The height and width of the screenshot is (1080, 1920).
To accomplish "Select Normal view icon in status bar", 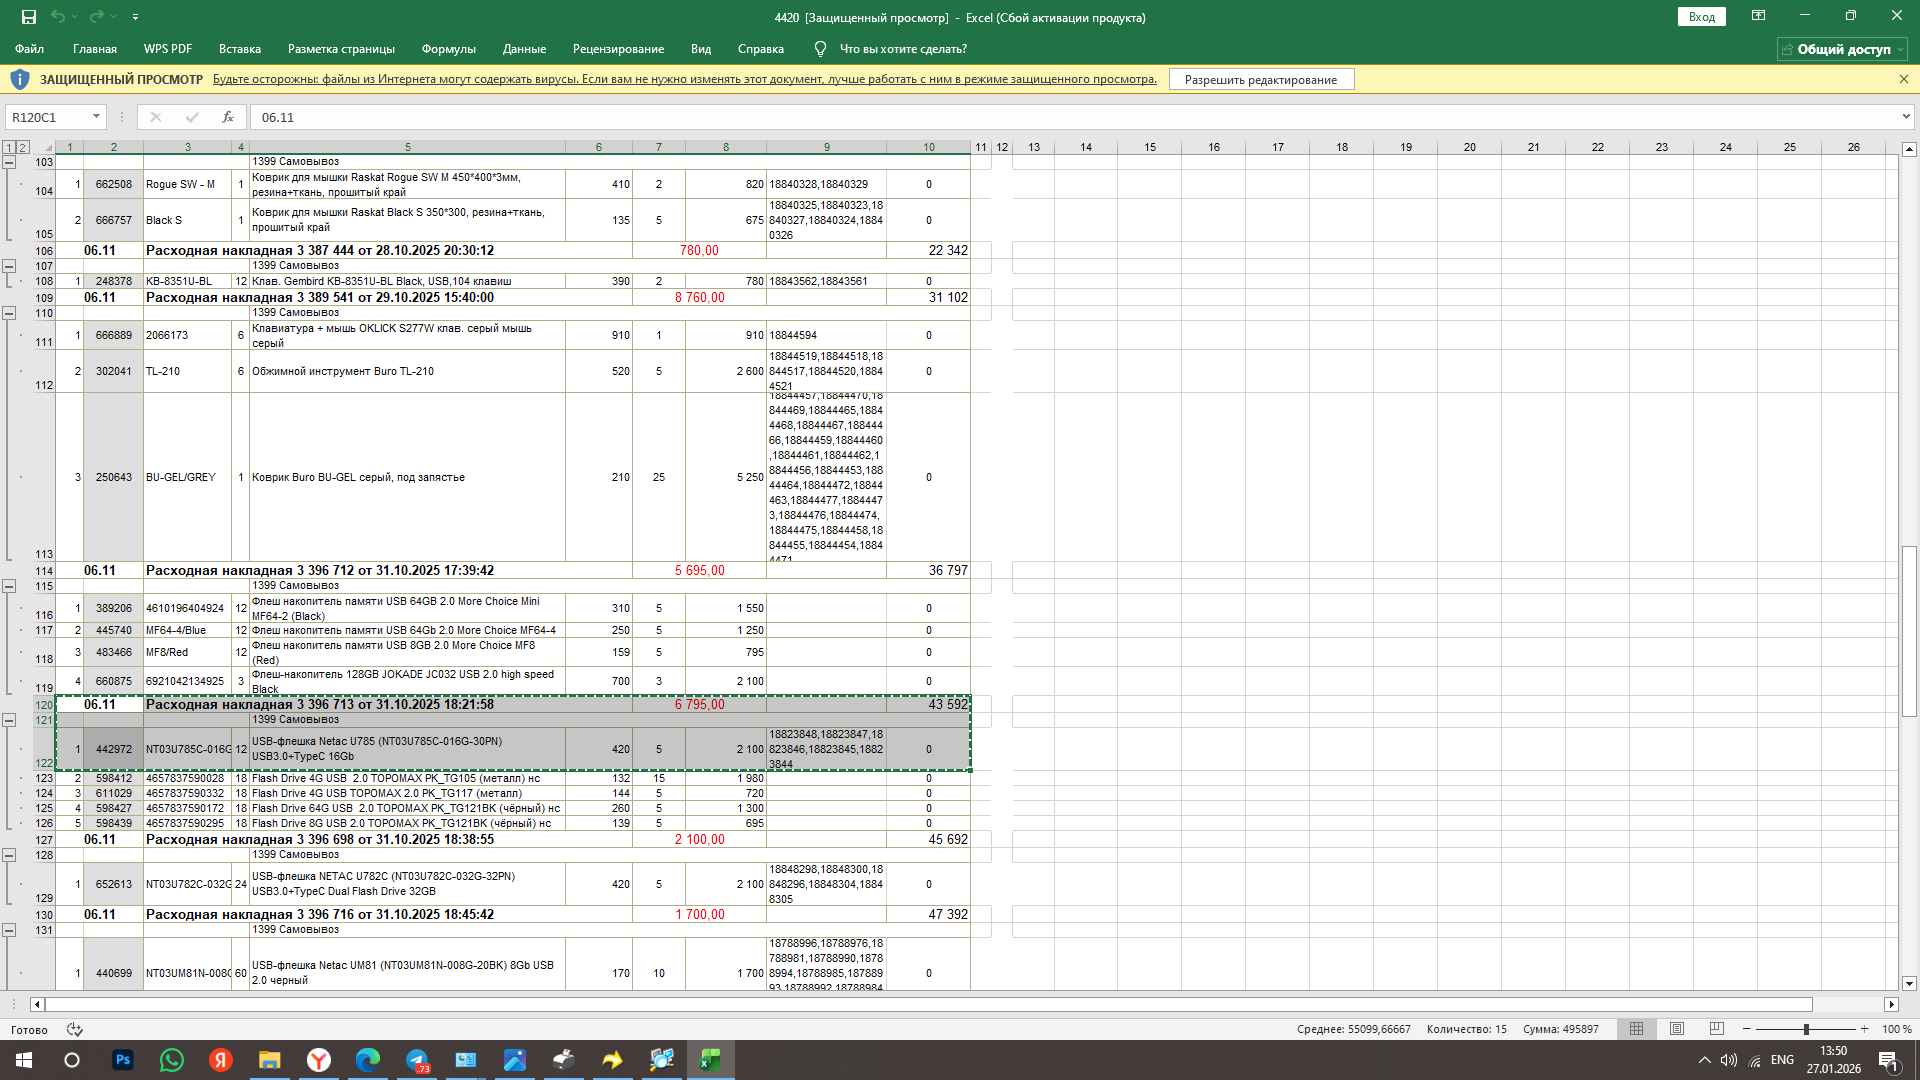I will 1637,1029.
